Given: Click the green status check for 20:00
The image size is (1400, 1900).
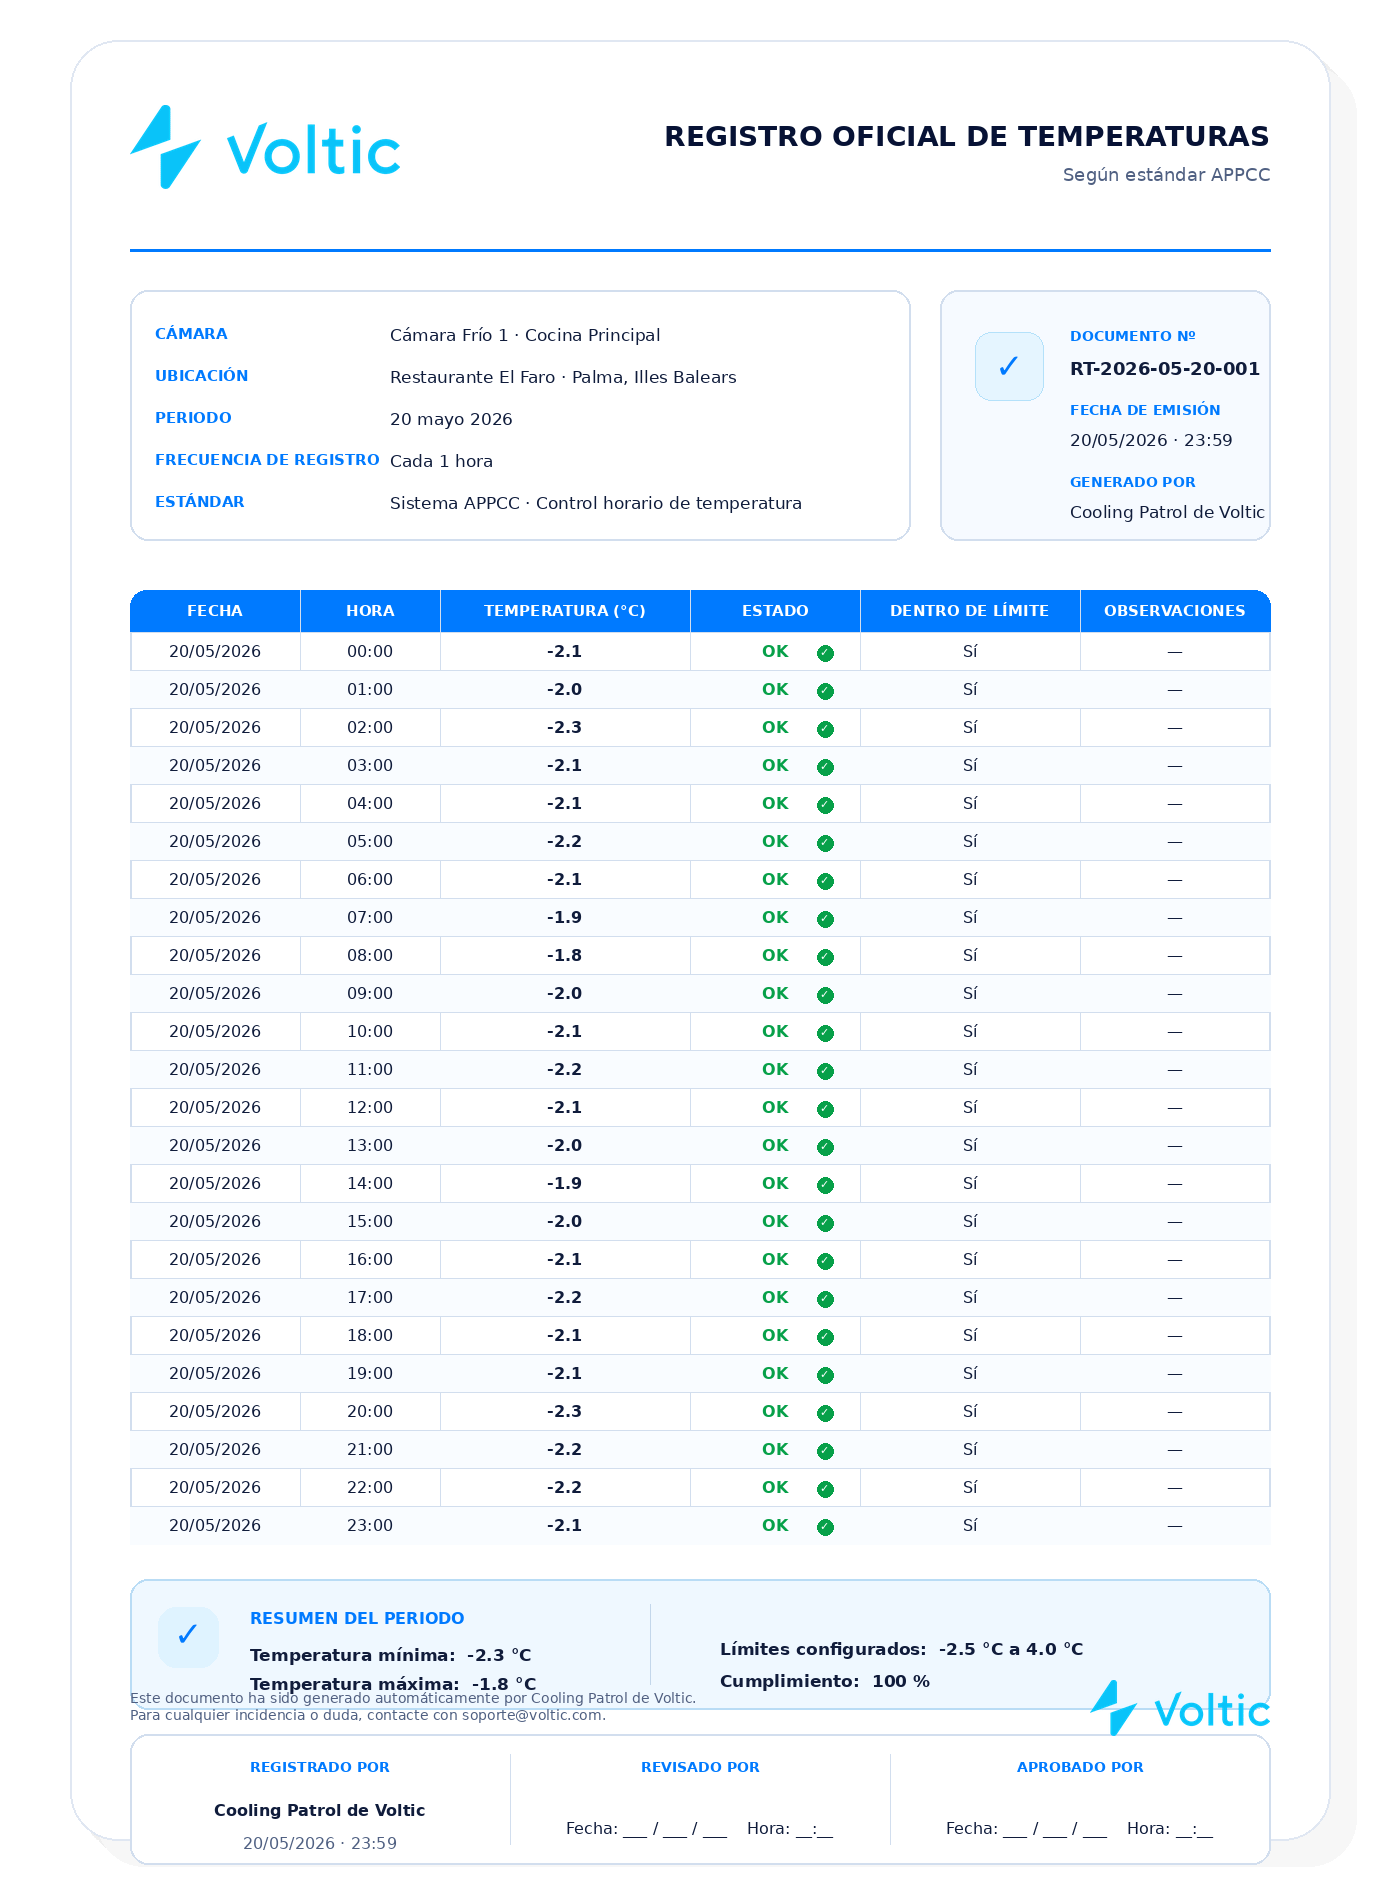Looking at the screenshot, I should [825, 1413].
